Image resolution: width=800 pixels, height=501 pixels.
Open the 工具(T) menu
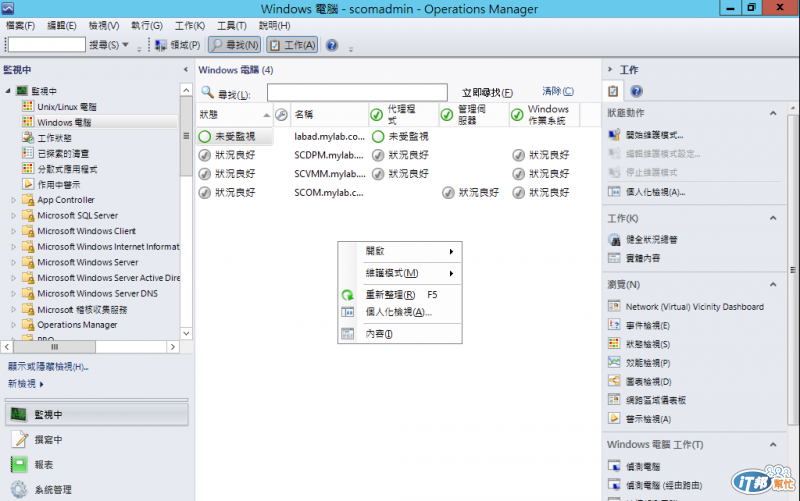point(232,26)
